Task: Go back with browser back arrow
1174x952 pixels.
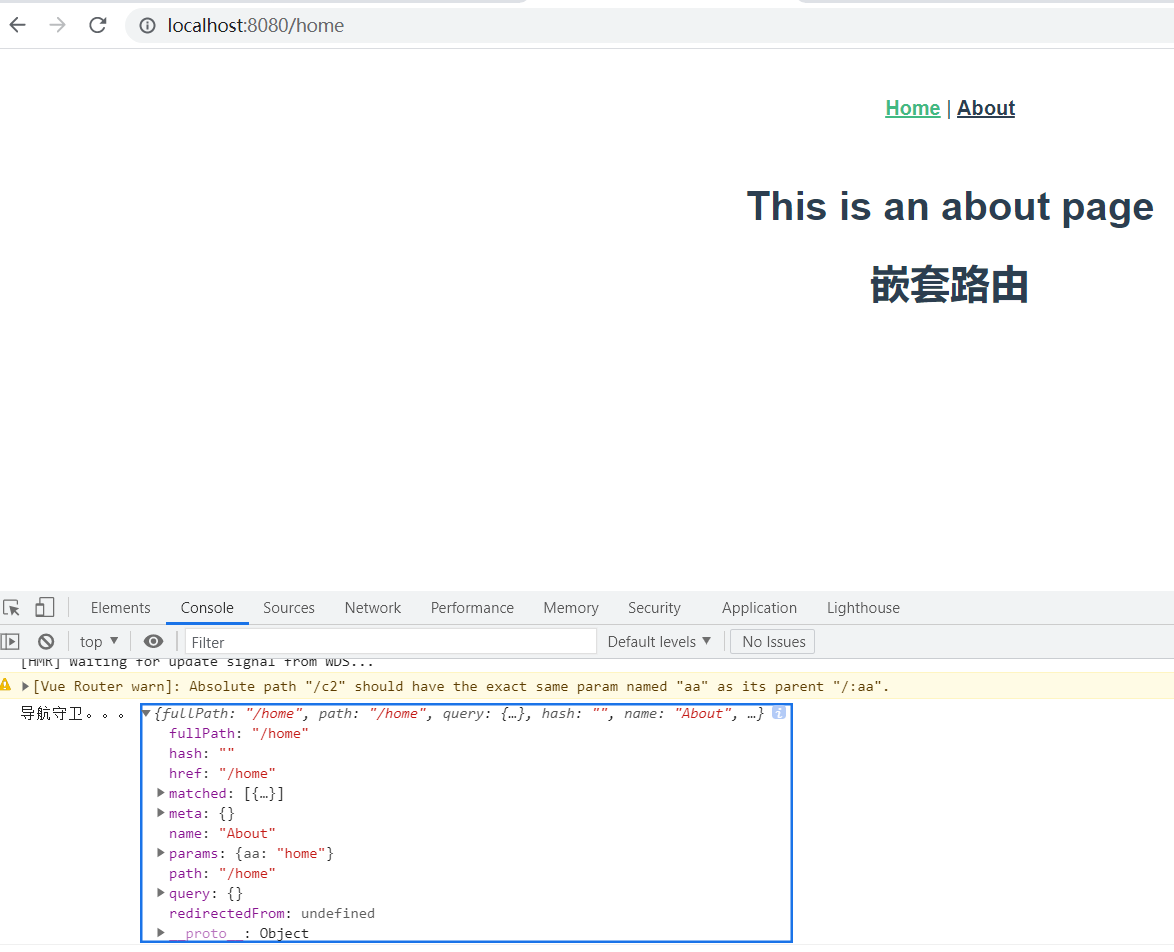Action: click(18, 25)
